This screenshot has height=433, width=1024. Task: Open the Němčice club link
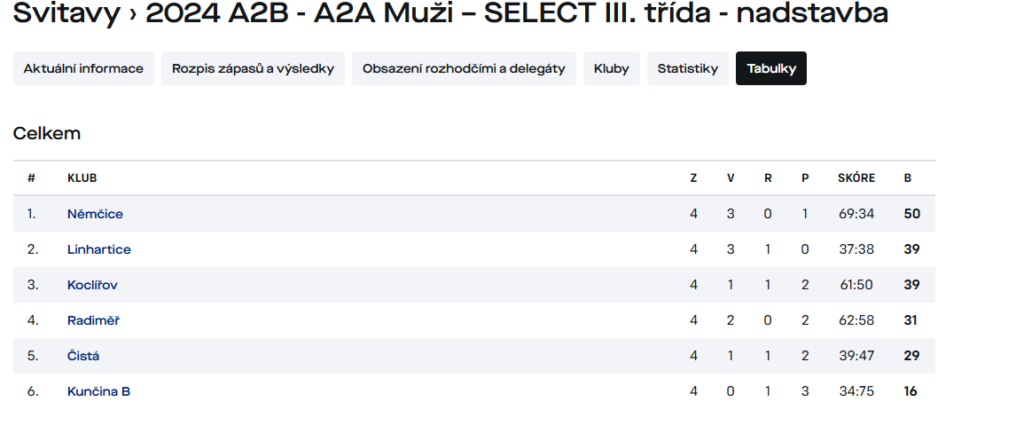click(95, 214)
